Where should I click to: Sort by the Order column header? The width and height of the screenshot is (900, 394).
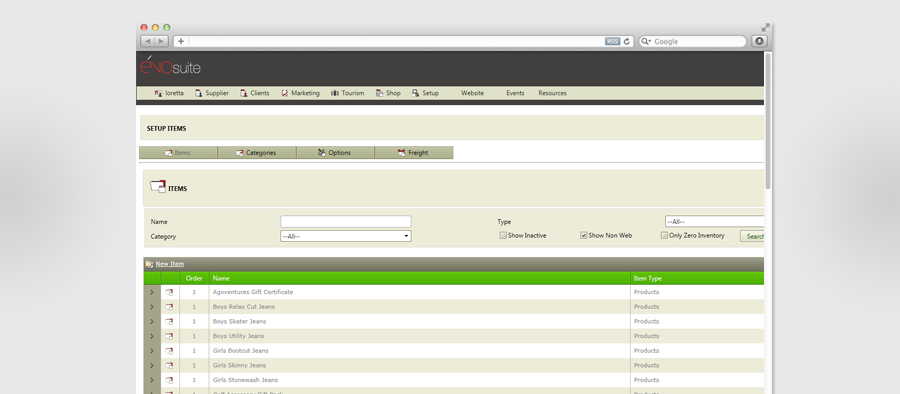point(194,279)
